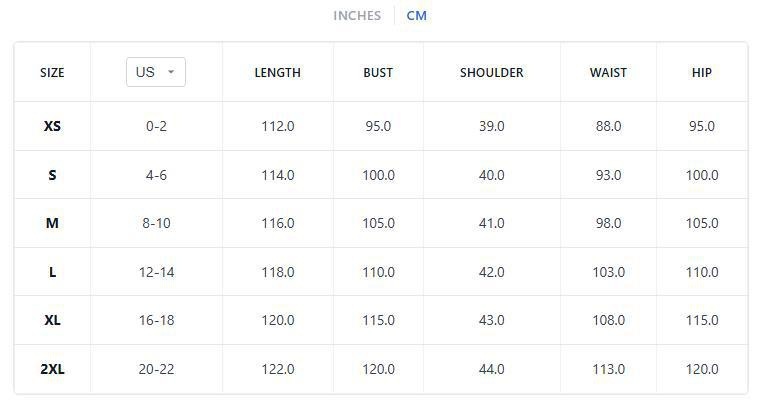Click the 20-22 US size cell
This screenshot has height=407, width=763.
156,369
